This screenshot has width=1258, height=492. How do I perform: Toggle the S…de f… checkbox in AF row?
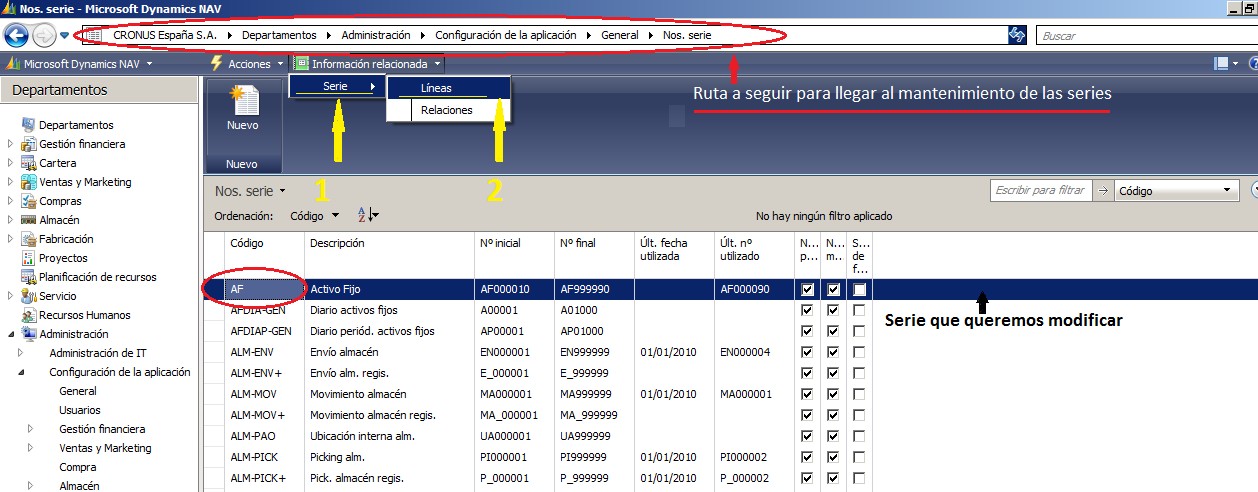(859, 290)
